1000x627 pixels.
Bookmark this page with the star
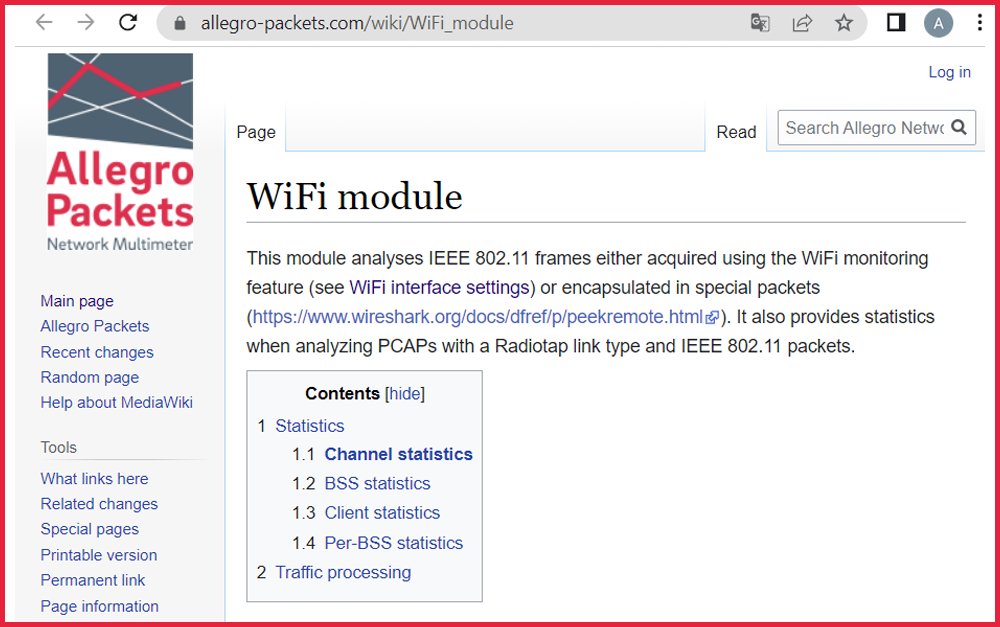point(844,24)
